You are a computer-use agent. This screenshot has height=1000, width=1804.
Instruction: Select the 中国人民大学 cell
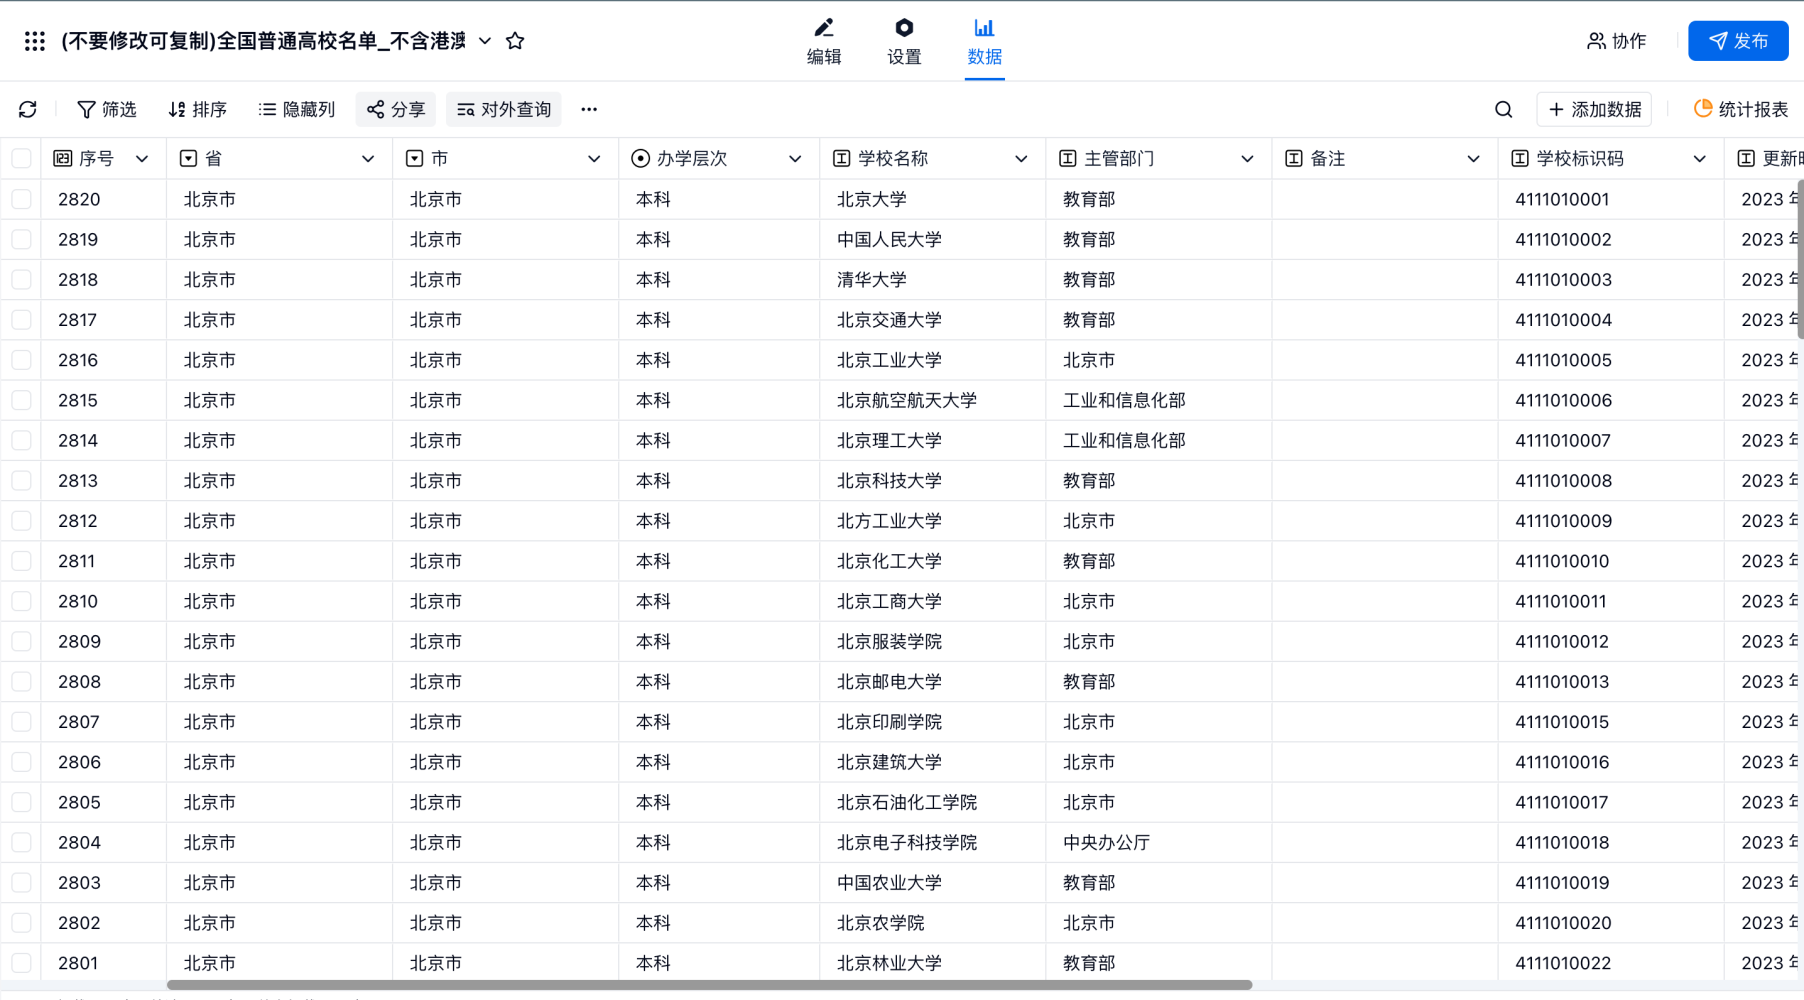[932, 239]
